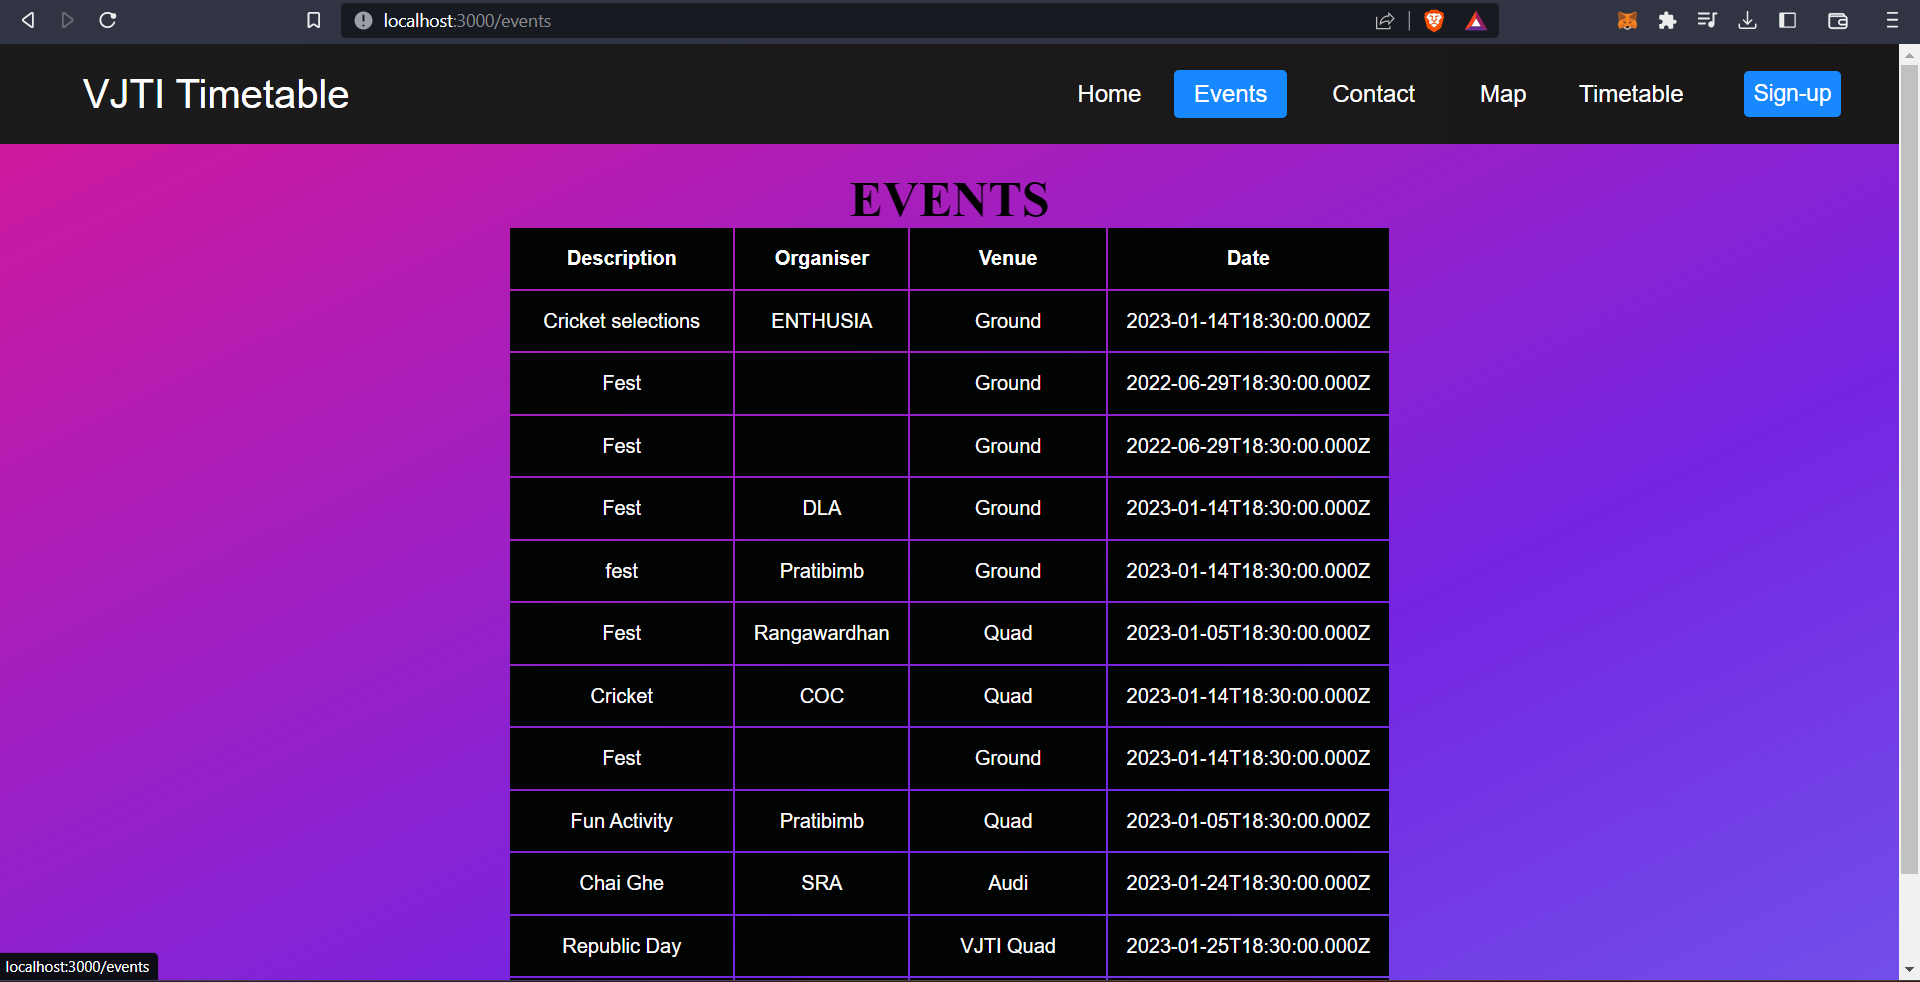This screenshot has width=1920, height=982.
Task: Open browser hamburger menu
Action: (x=1892, y=20)
